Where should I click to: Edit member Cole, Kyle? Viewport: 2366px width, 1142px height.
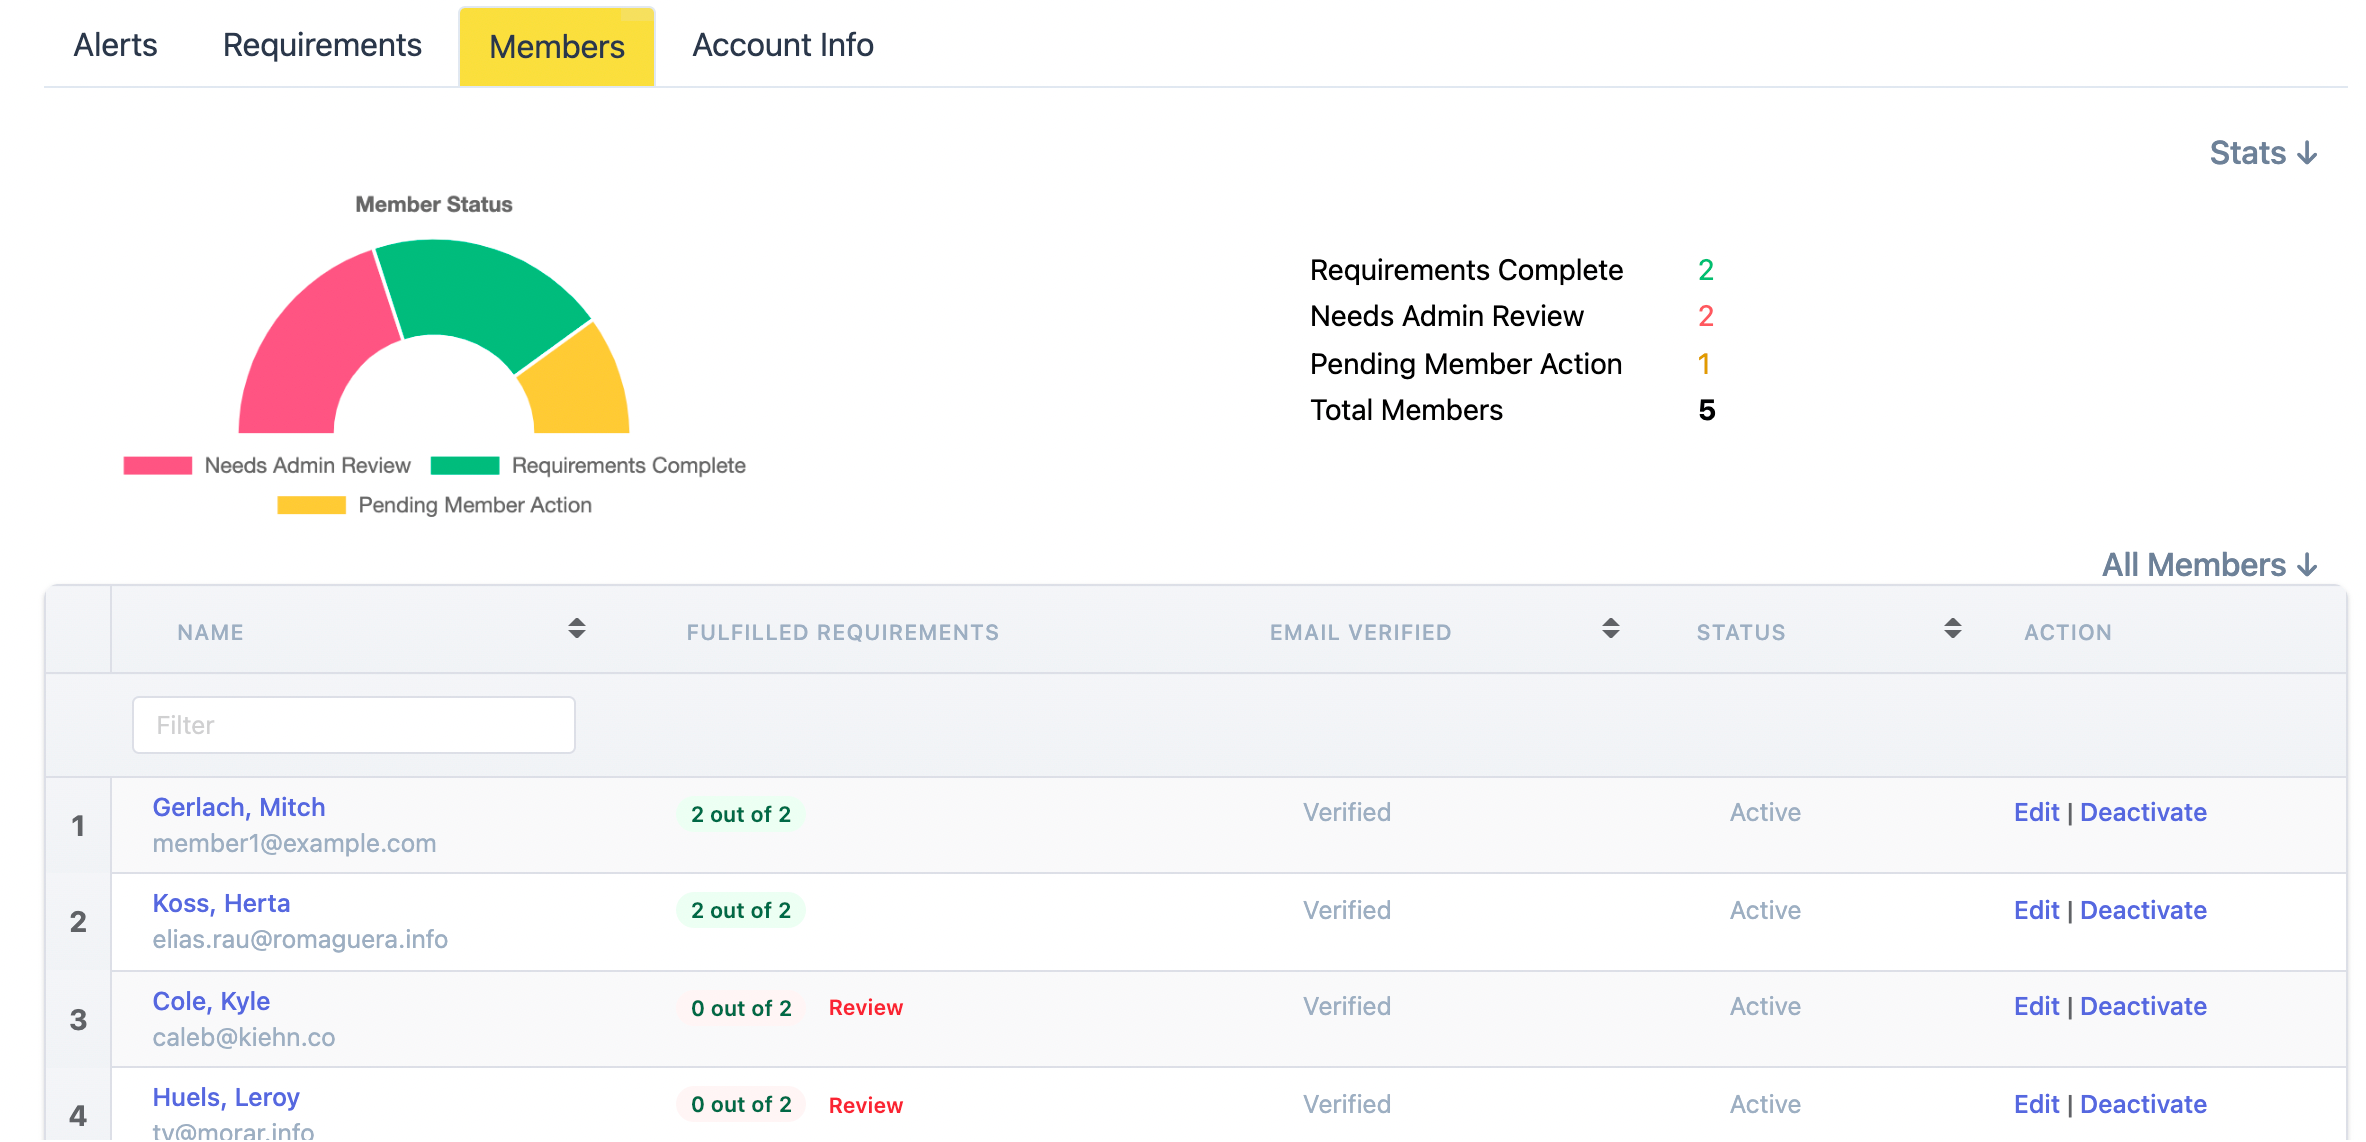point(2036,1006)
